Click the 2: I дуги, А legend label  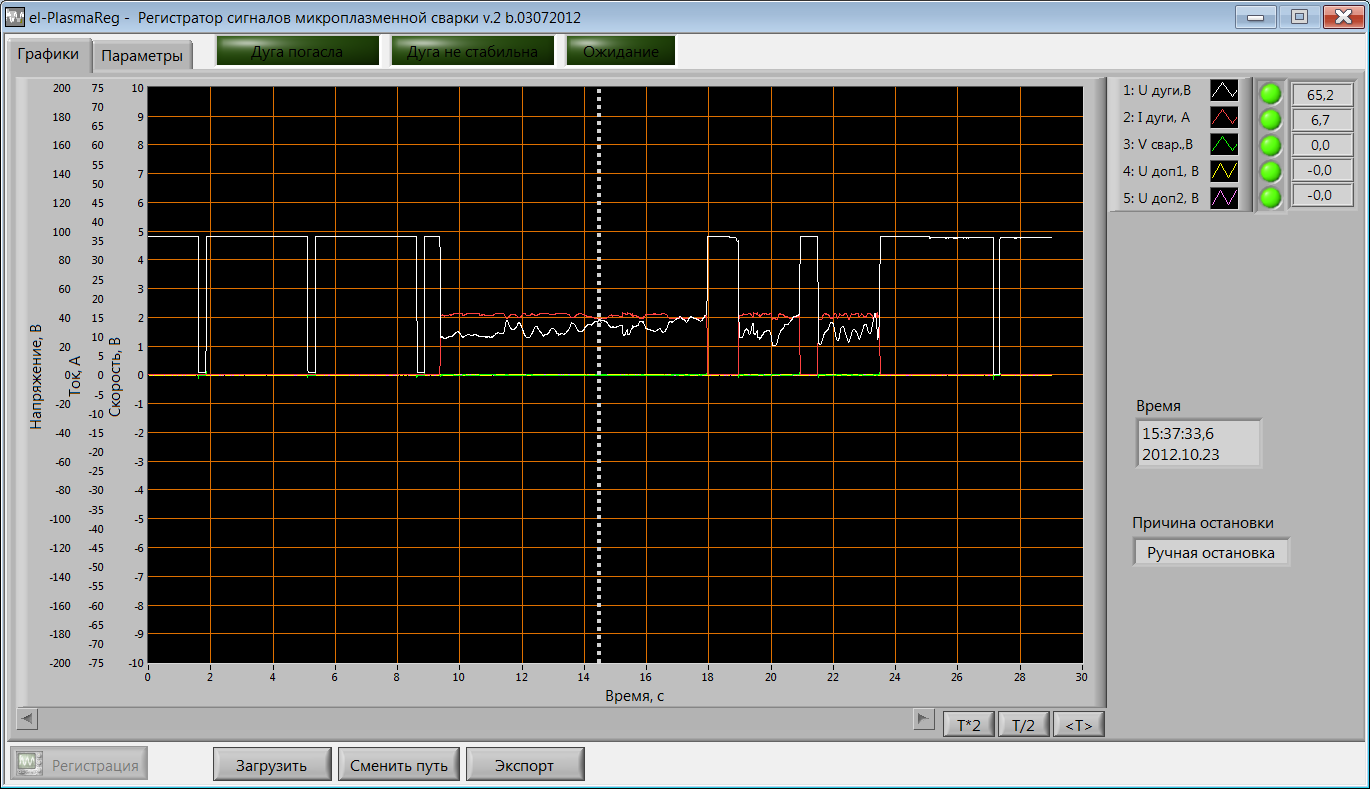coord(1156,117)
